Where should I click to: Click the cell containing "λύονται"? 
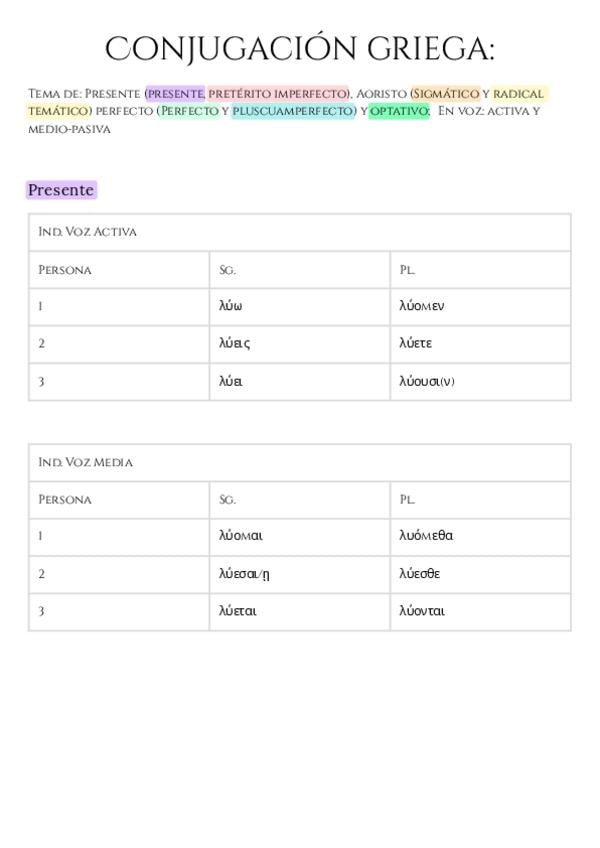[422, 611]
